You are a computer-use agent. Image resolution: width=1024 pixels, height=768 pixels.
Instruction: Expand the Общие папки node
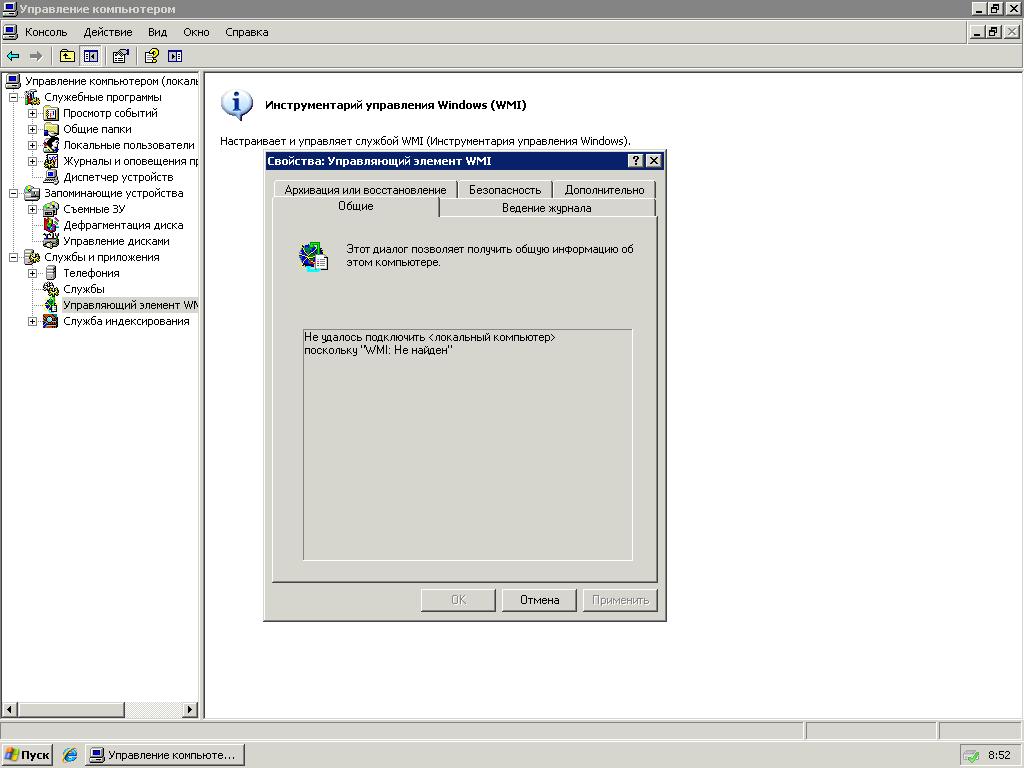tap(32, 129)
